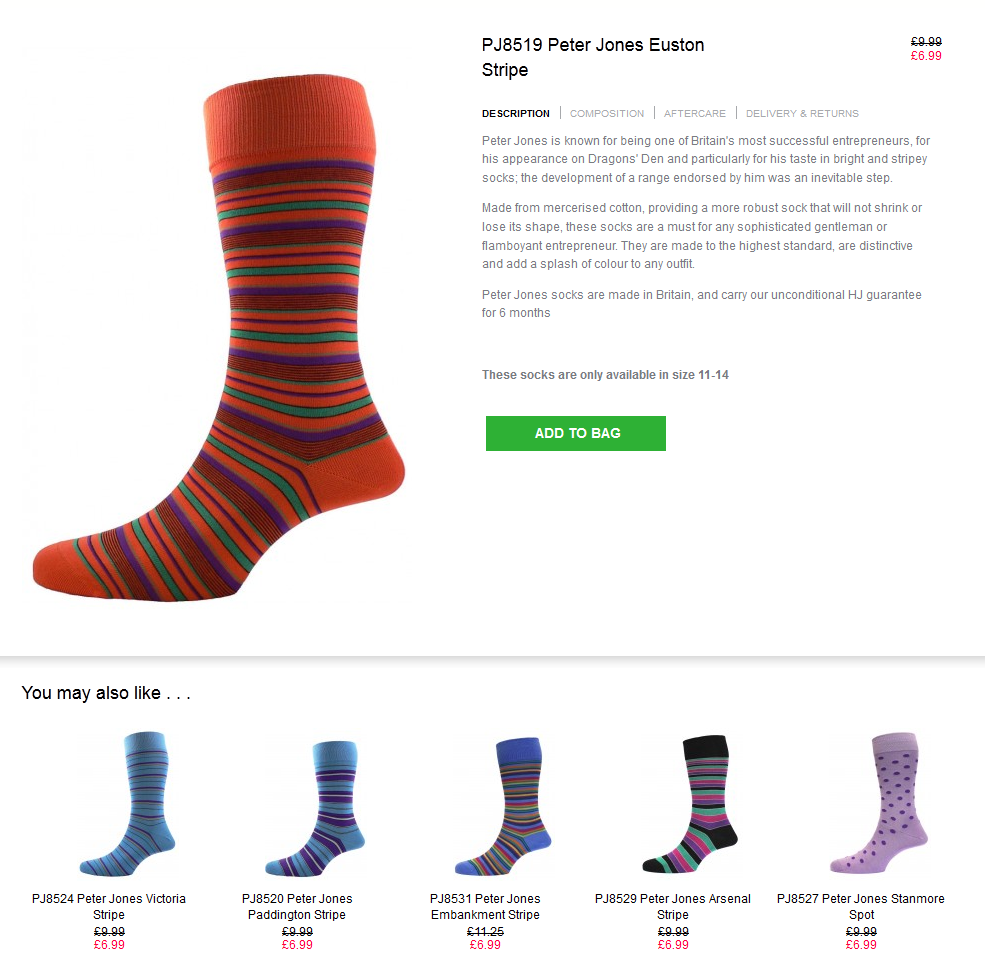The image size is (985, 964).
Task: Select the Description tab
Action: (515, 114)
